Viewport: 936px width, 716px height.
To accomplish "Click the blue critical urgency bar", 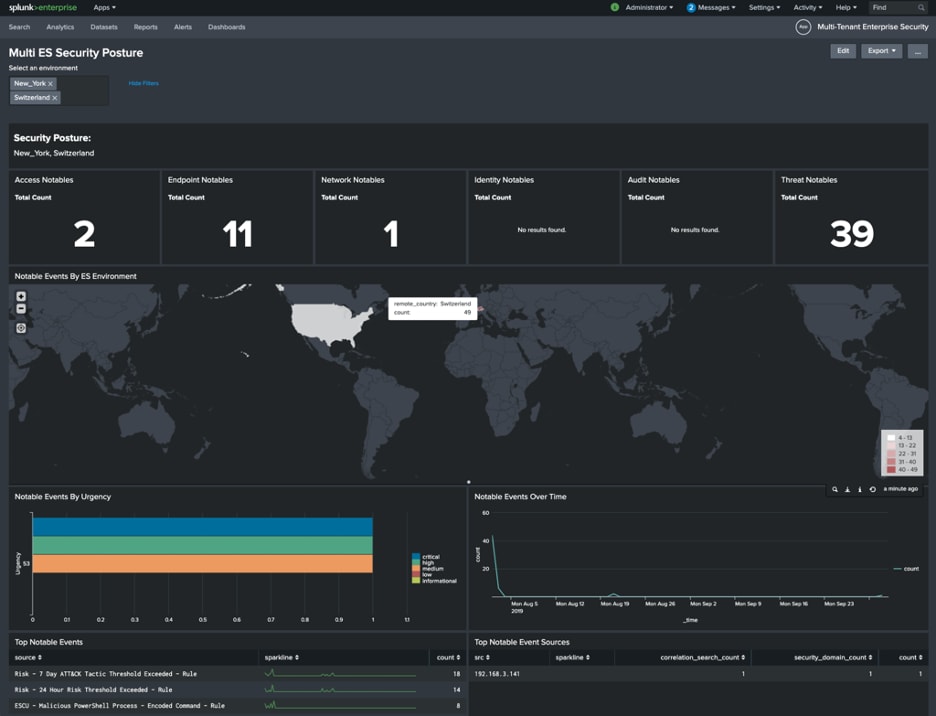I will [202, 527].
